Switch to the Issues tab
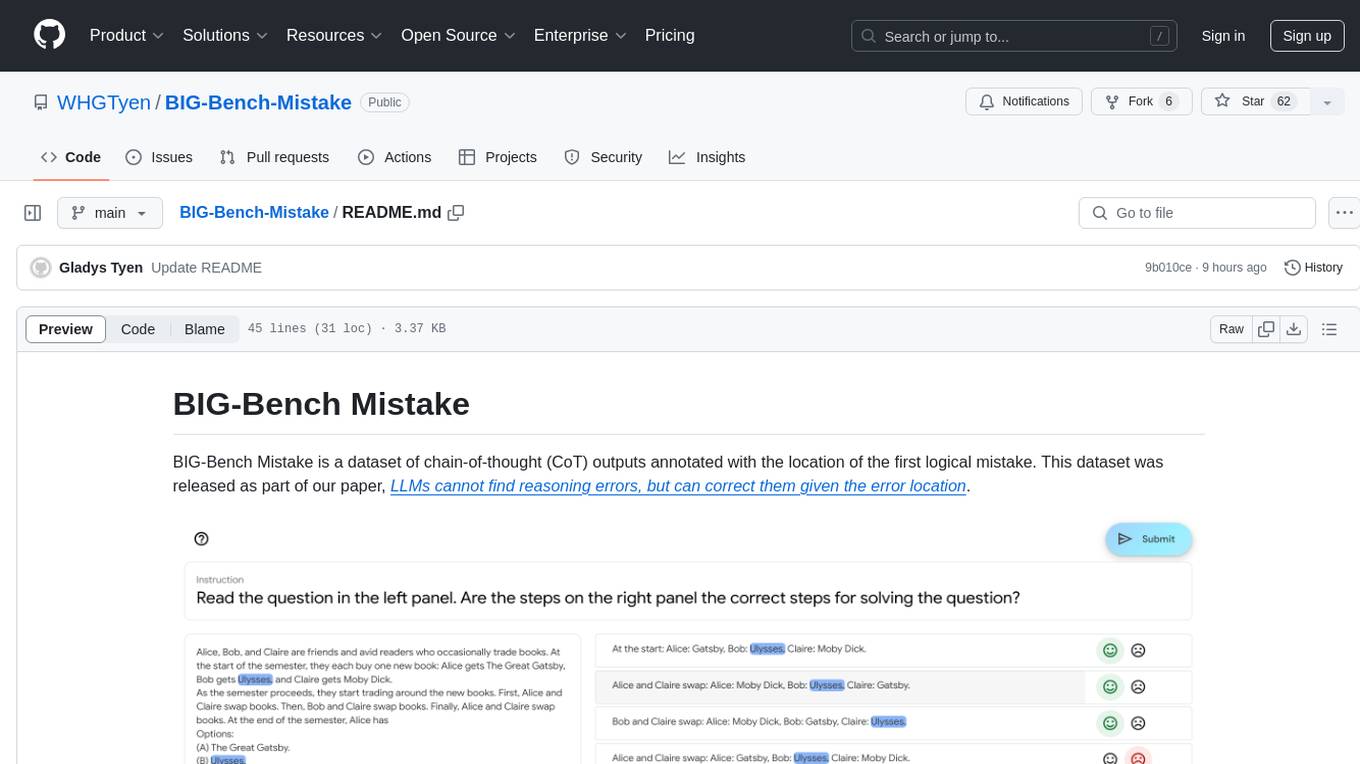The image size is (1360, 764). coord(159,157)
